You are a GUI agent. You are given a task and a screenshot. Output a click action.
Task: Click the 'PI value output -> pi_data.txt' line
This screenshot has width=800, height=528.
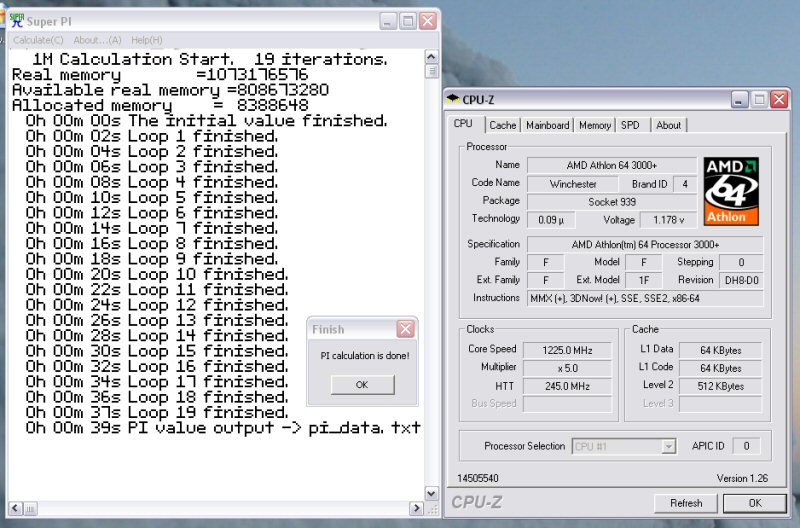(223, 428)
